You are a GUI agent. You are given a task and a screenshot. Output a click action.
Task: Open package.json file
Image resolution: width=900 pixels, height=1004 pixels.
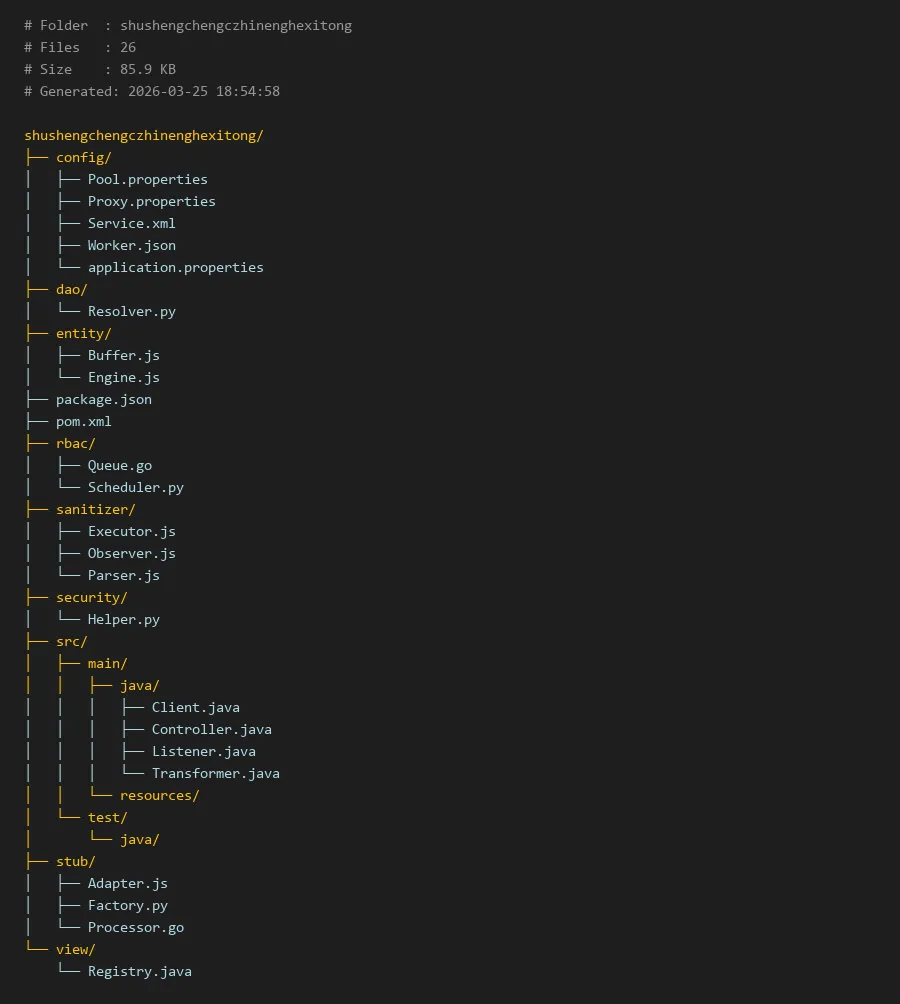103,399
